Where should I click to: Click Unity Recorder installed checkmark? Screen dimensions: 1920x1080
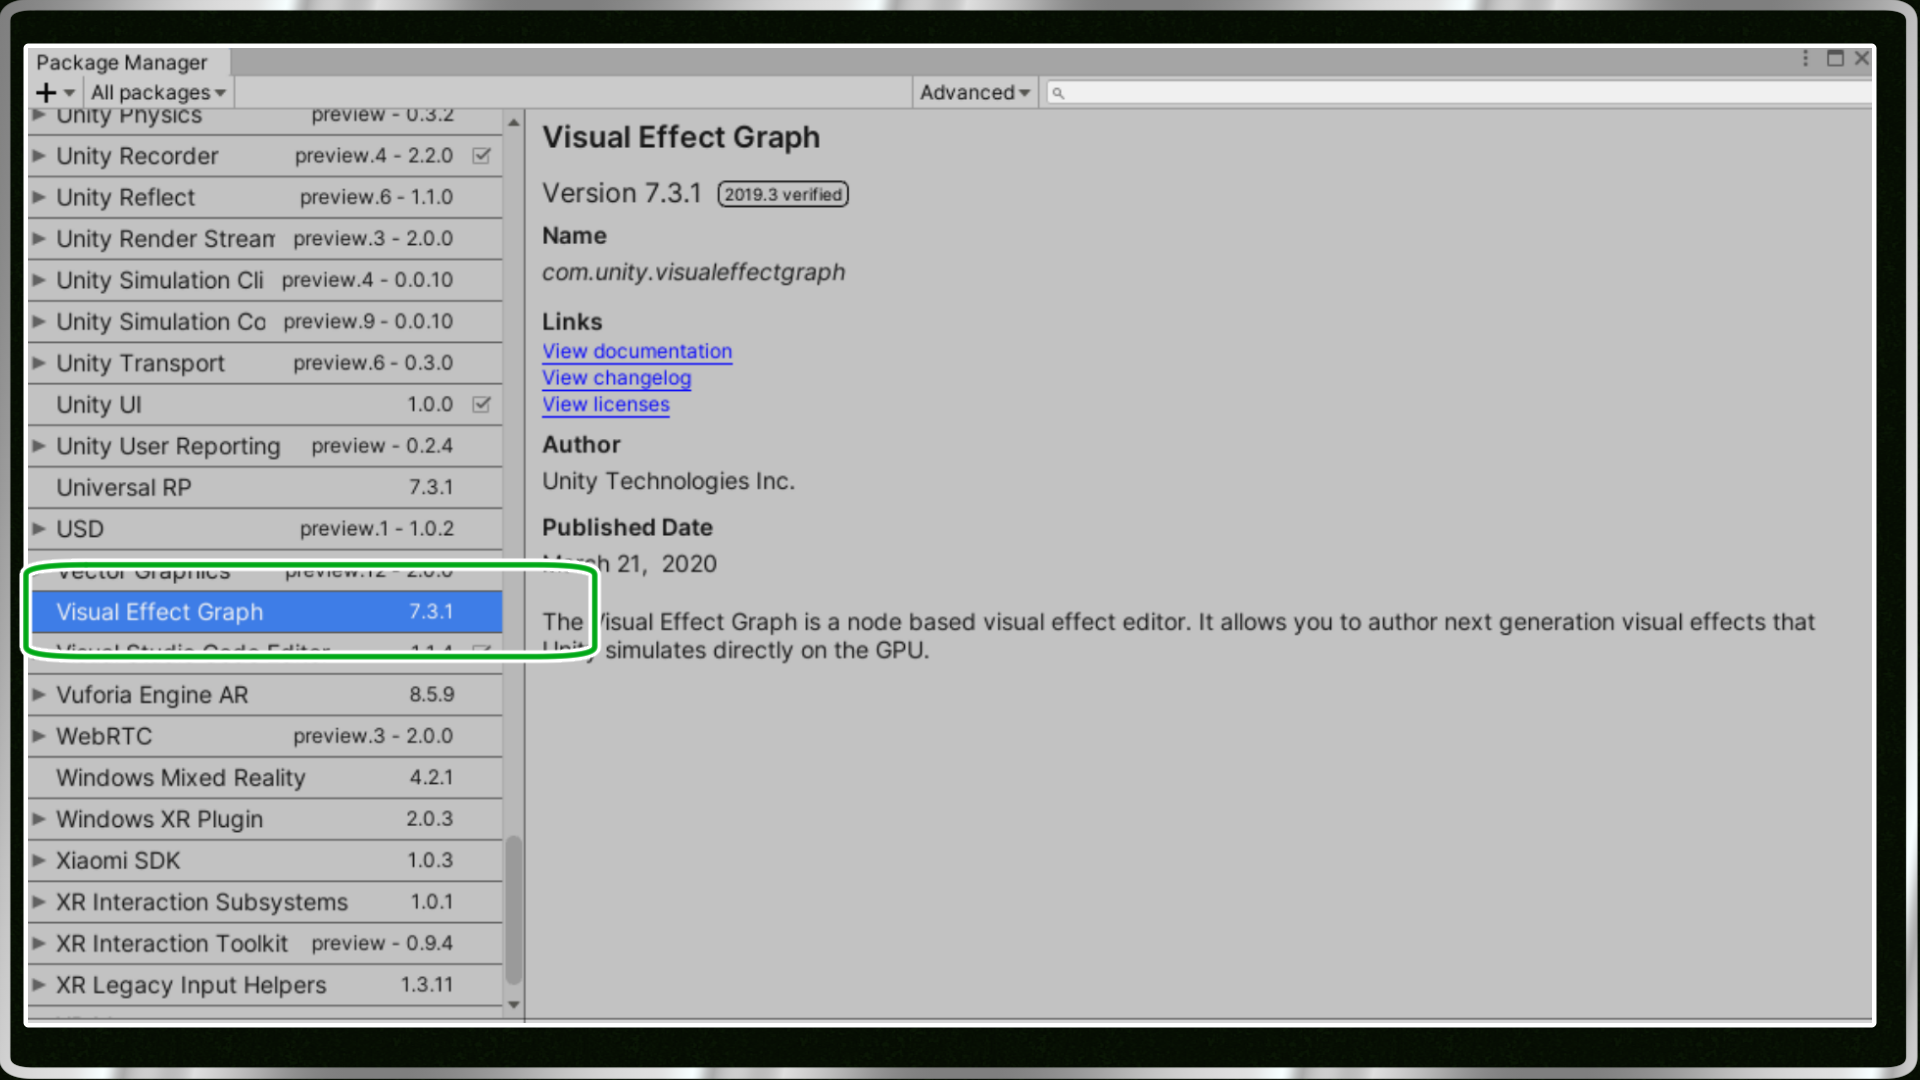tap(481, 156)
